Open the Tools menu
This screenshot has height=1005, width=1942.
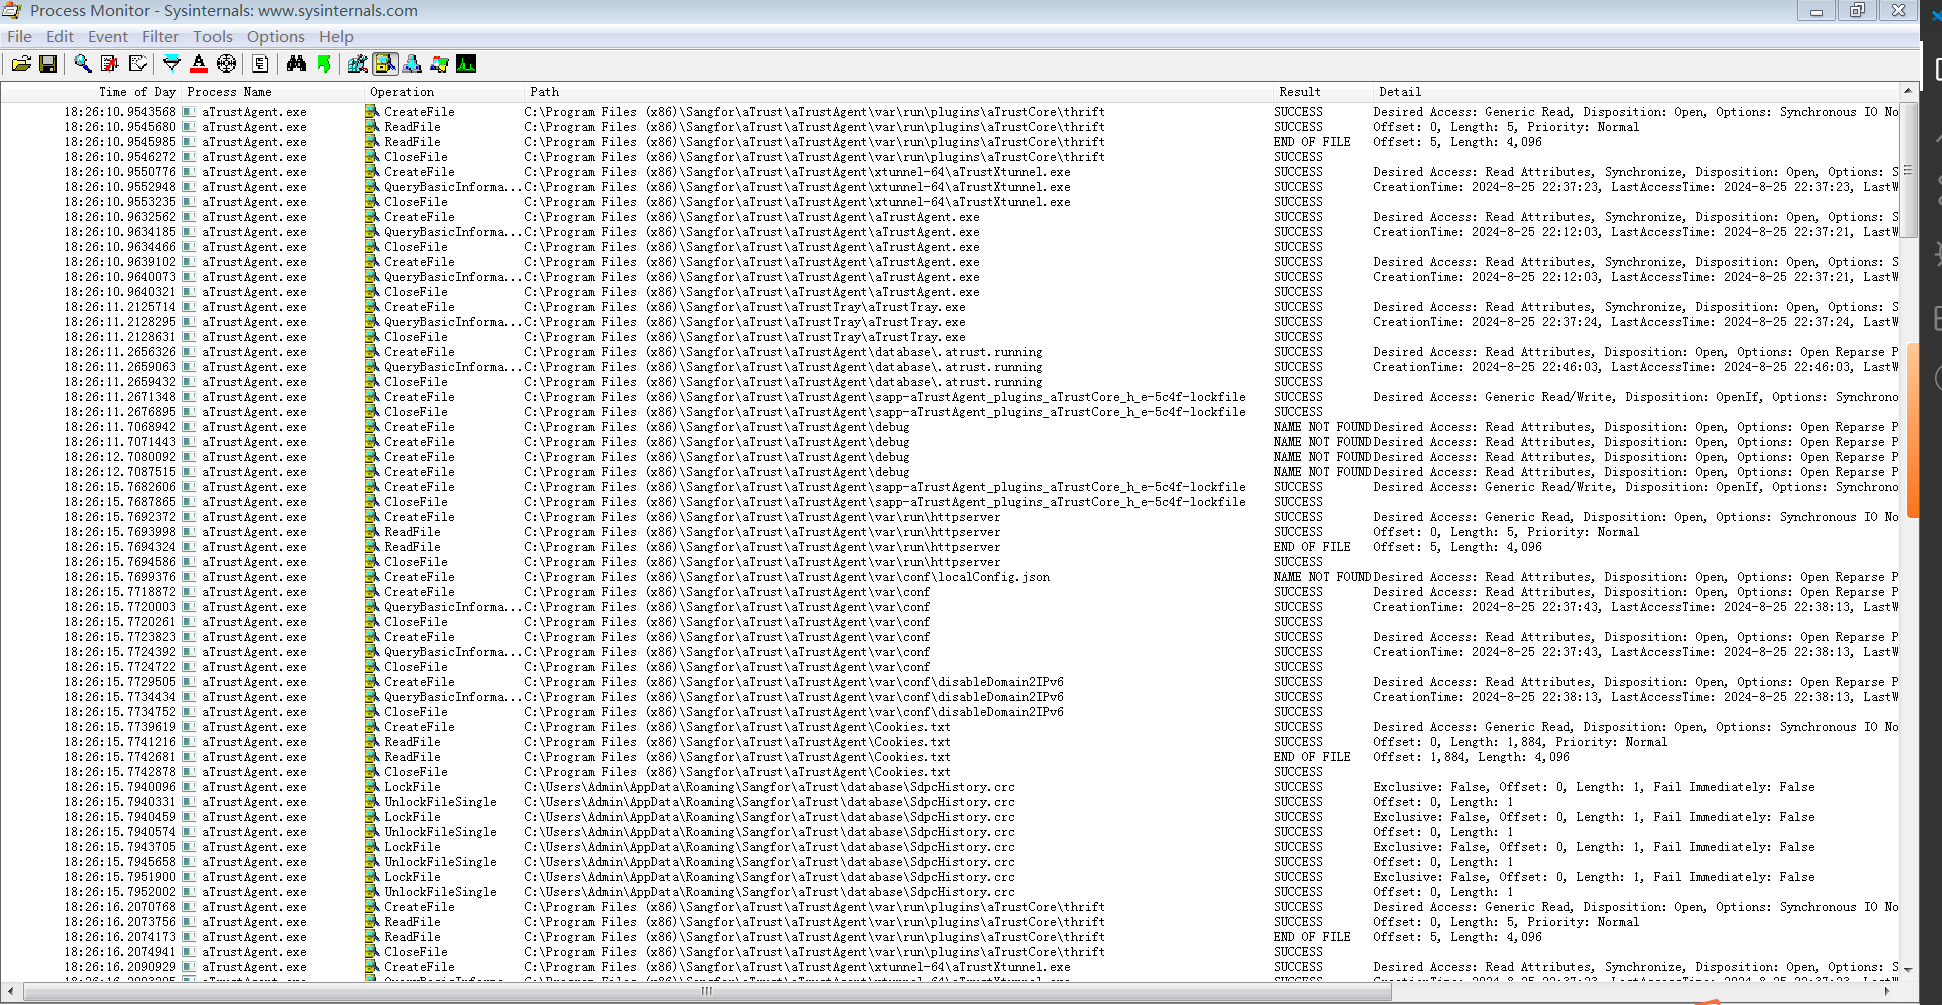tap(213, 36)
